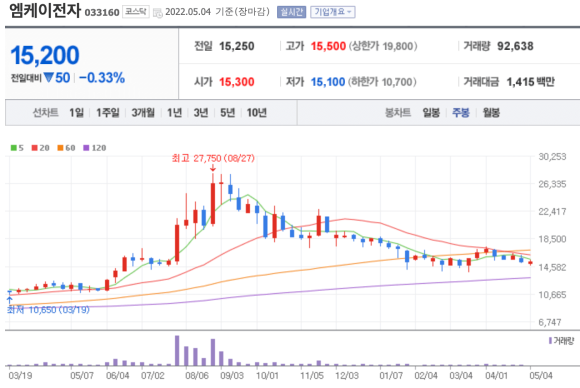
Task: Click the 상한가 19,800 text
Action: click(x=383, y=46)
